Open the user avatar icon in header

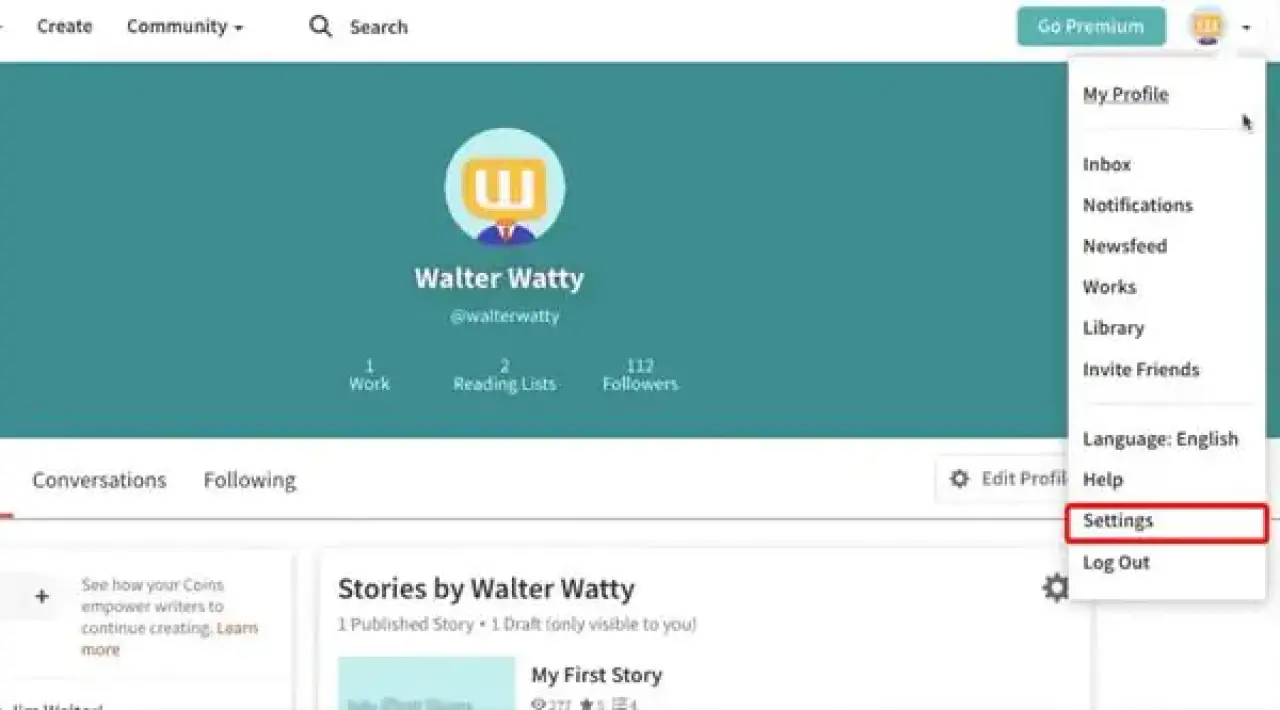[1207, 27]
